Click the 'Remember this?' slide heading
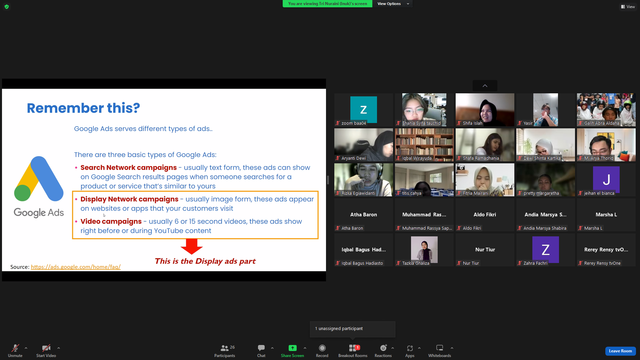 [x=83, y=108]
